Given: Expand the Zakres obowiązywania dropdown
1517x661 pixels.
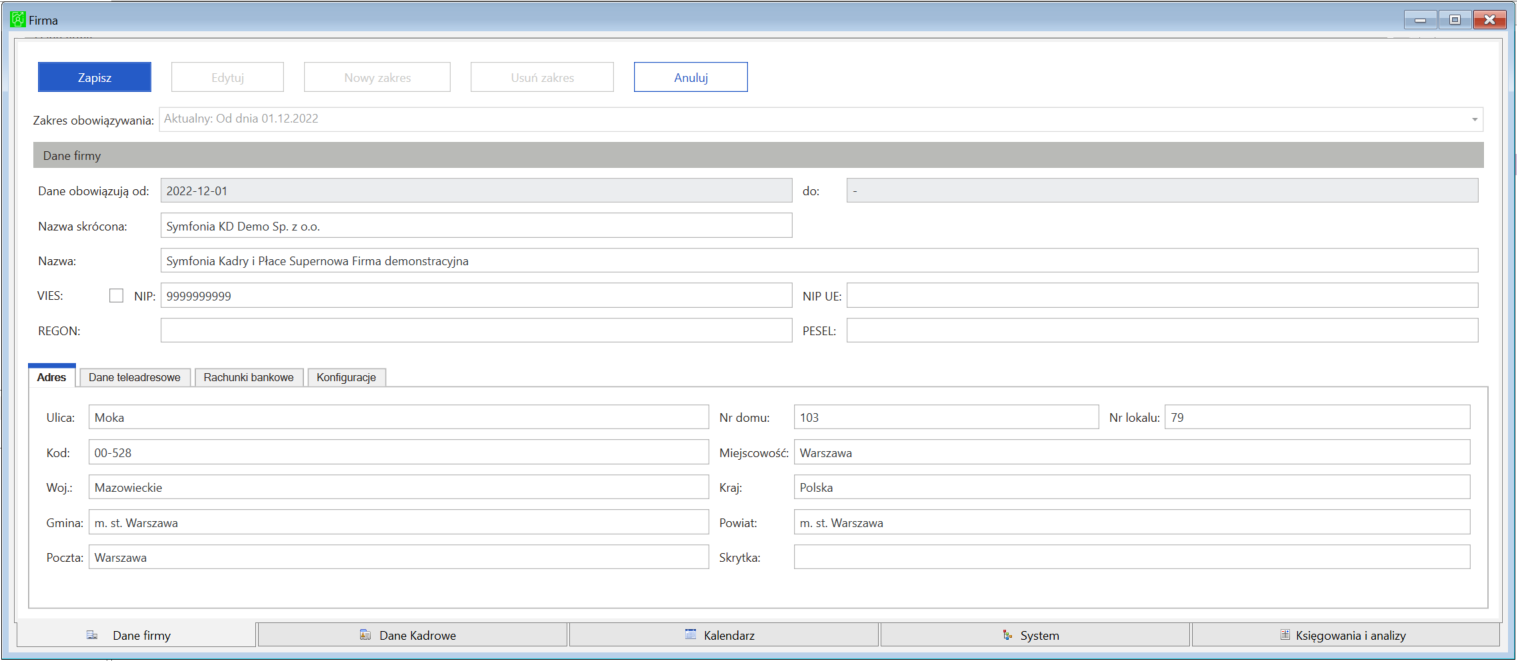Looking at the screenshot, I should [x=1473, y=119].
